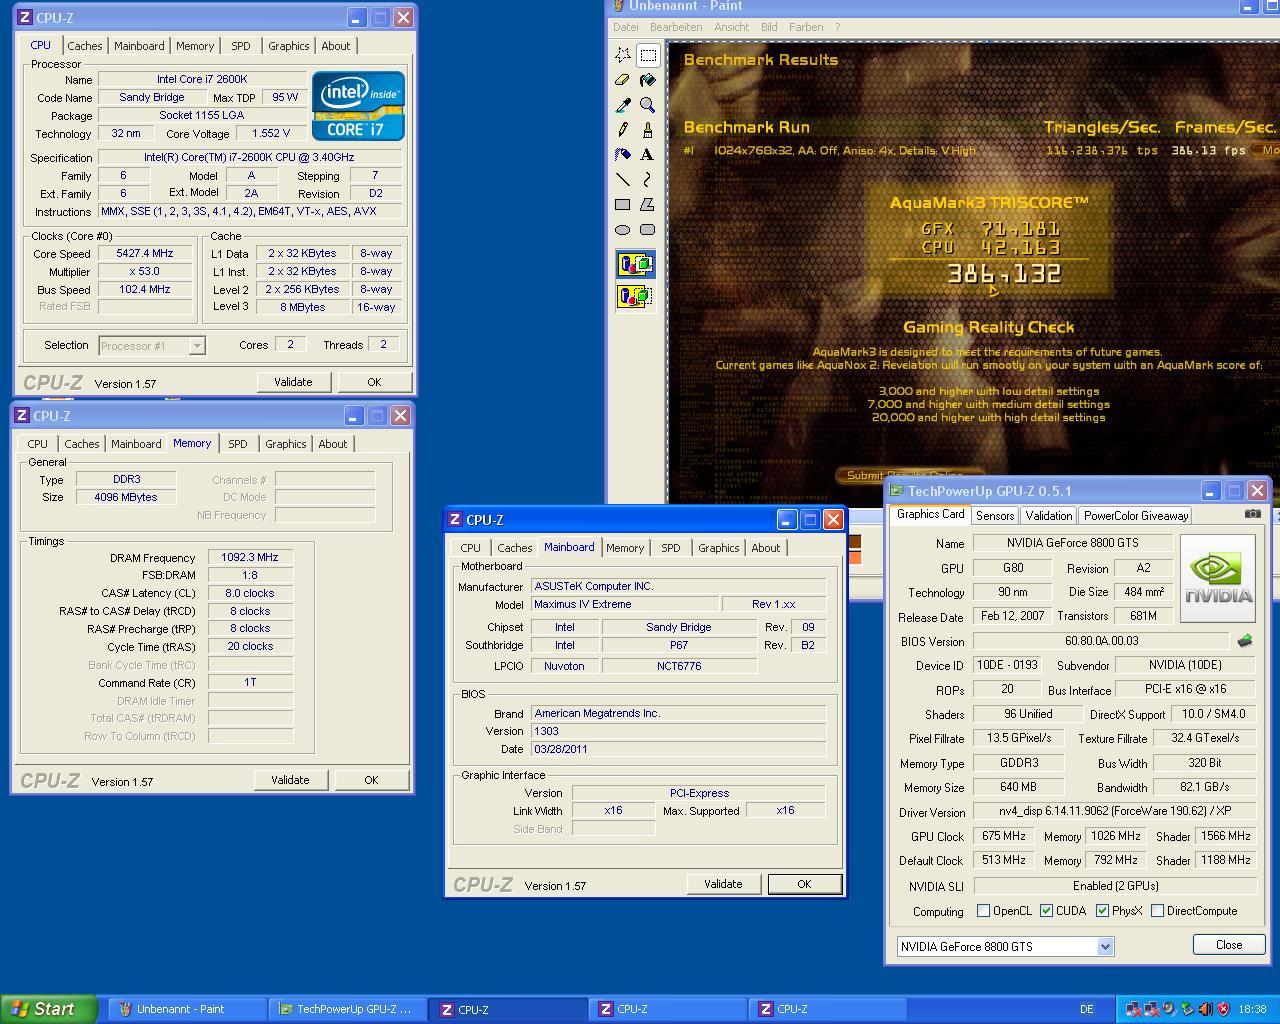Image resolution: width=1280 pixels, height=1024 pixels.
Task: Choose opaque selection mode option in Paint
Action: 635,265
